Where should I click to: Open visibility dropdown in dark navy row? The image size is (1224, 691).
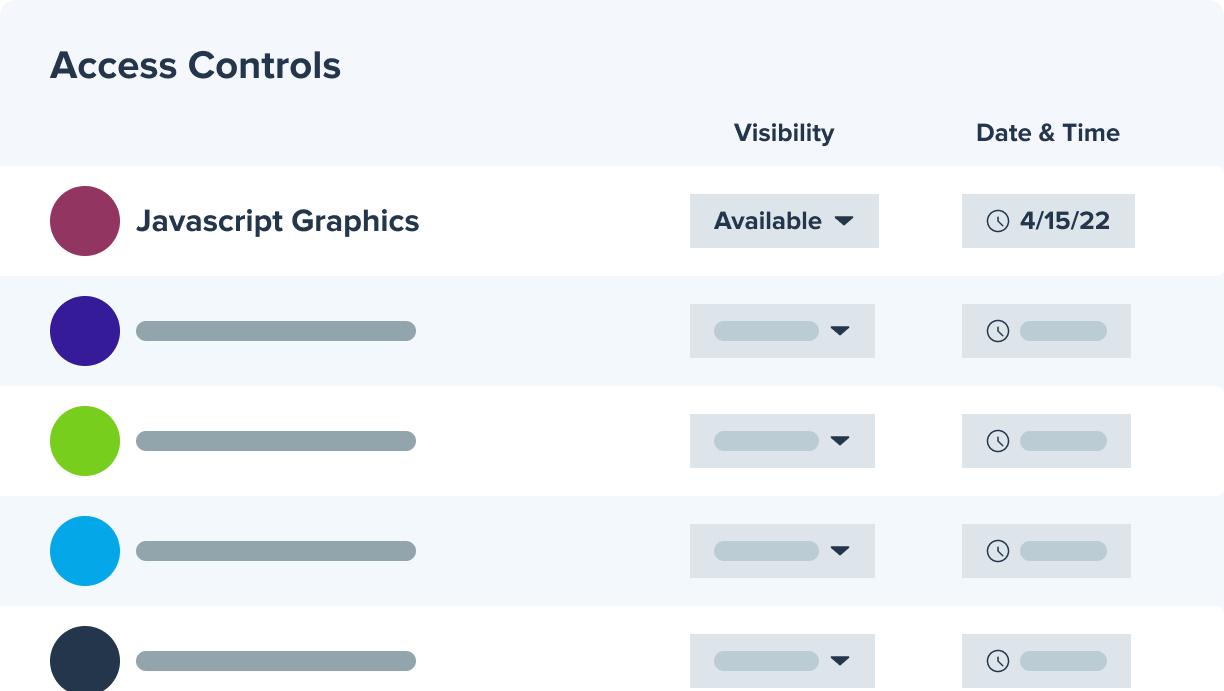coord(782,661)
